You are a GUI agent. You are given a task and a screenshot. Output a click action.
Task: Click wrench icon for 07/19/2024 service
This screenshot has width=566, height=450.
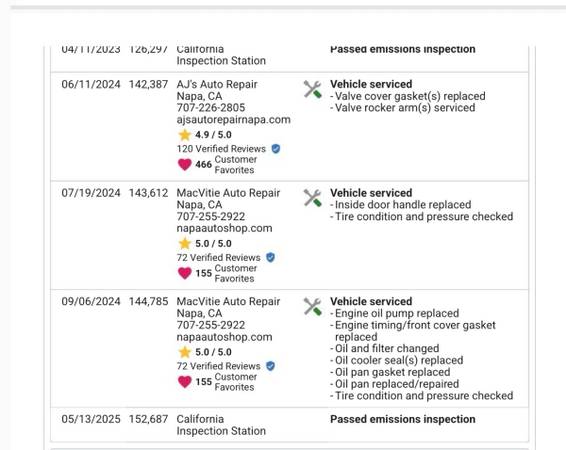(312, 198)
